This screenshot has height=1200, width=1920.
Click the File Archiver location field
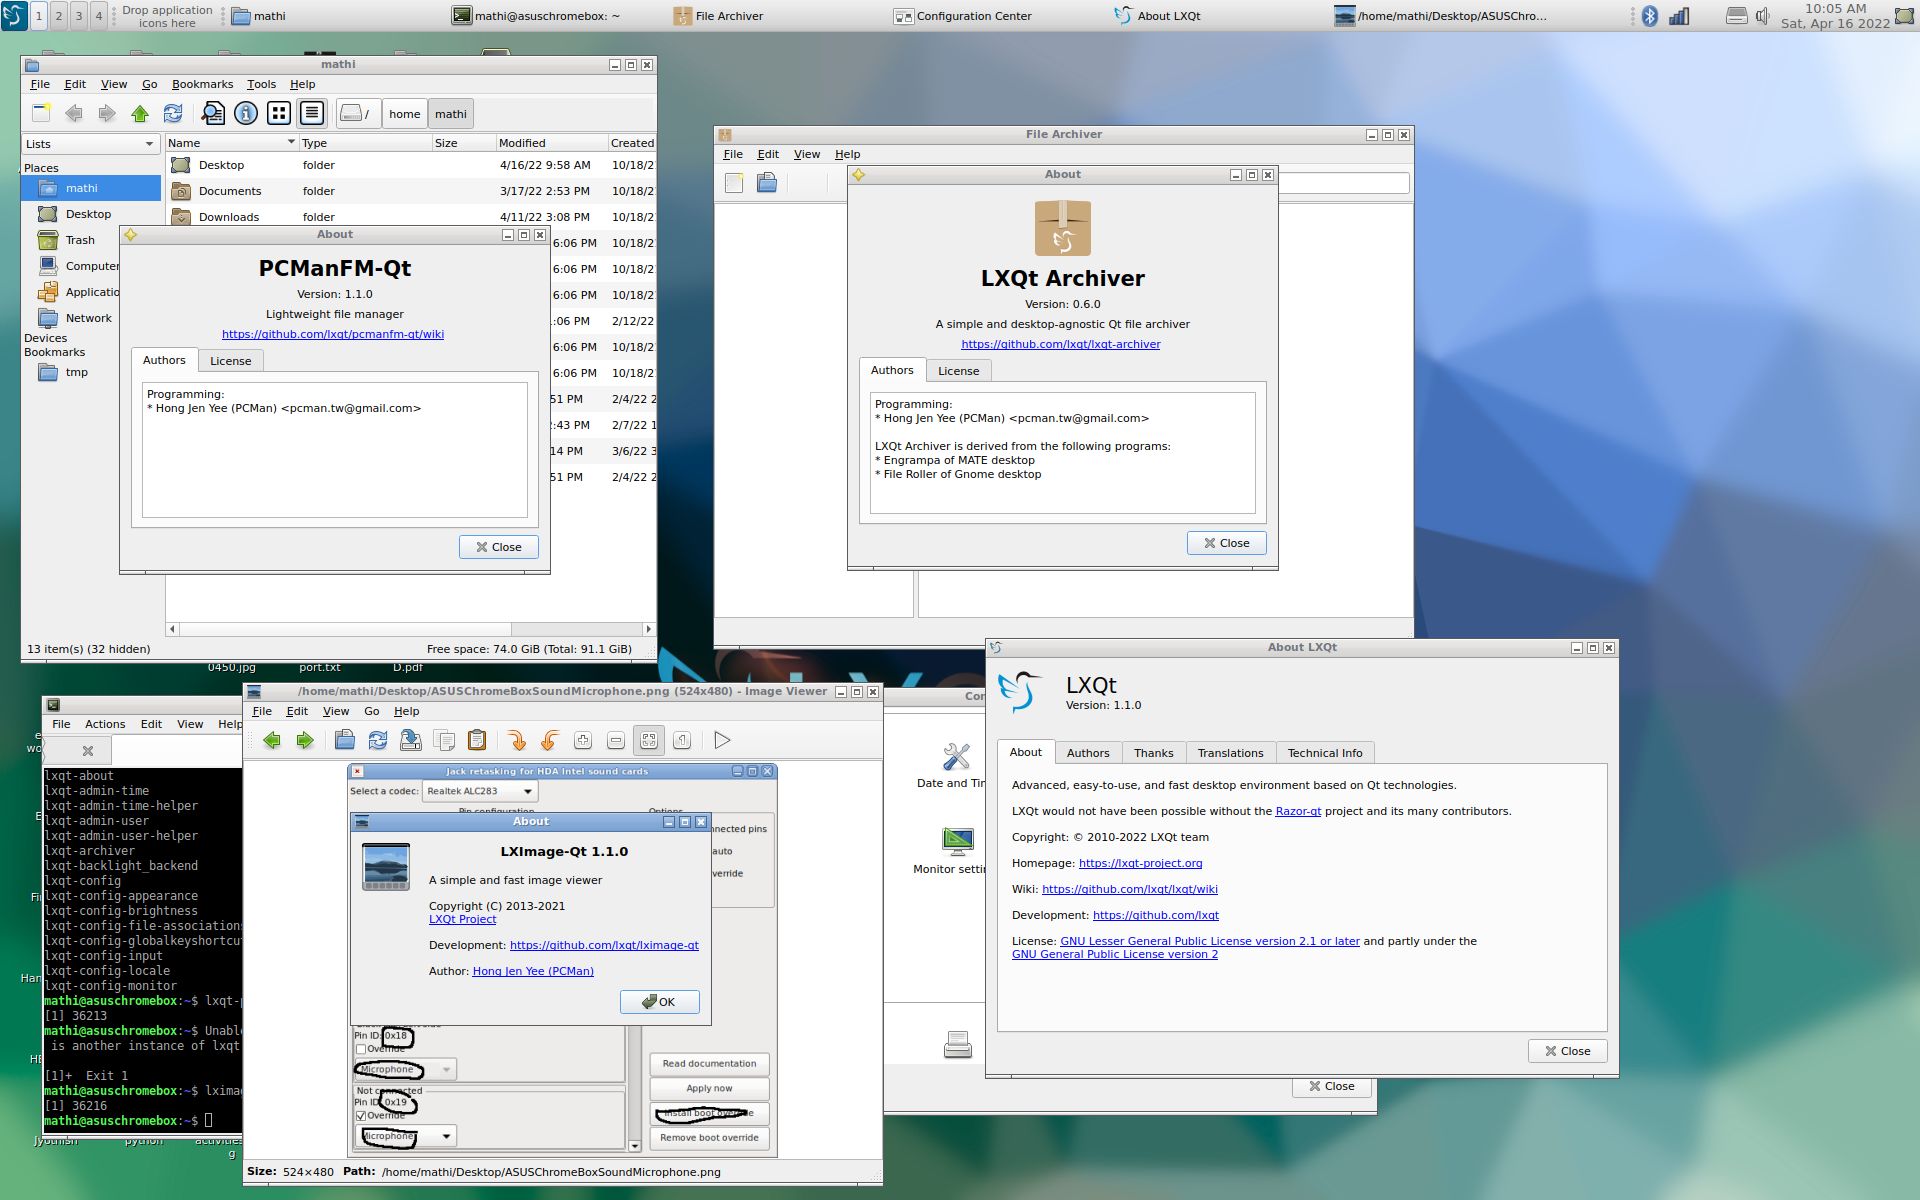point(1344,183)
